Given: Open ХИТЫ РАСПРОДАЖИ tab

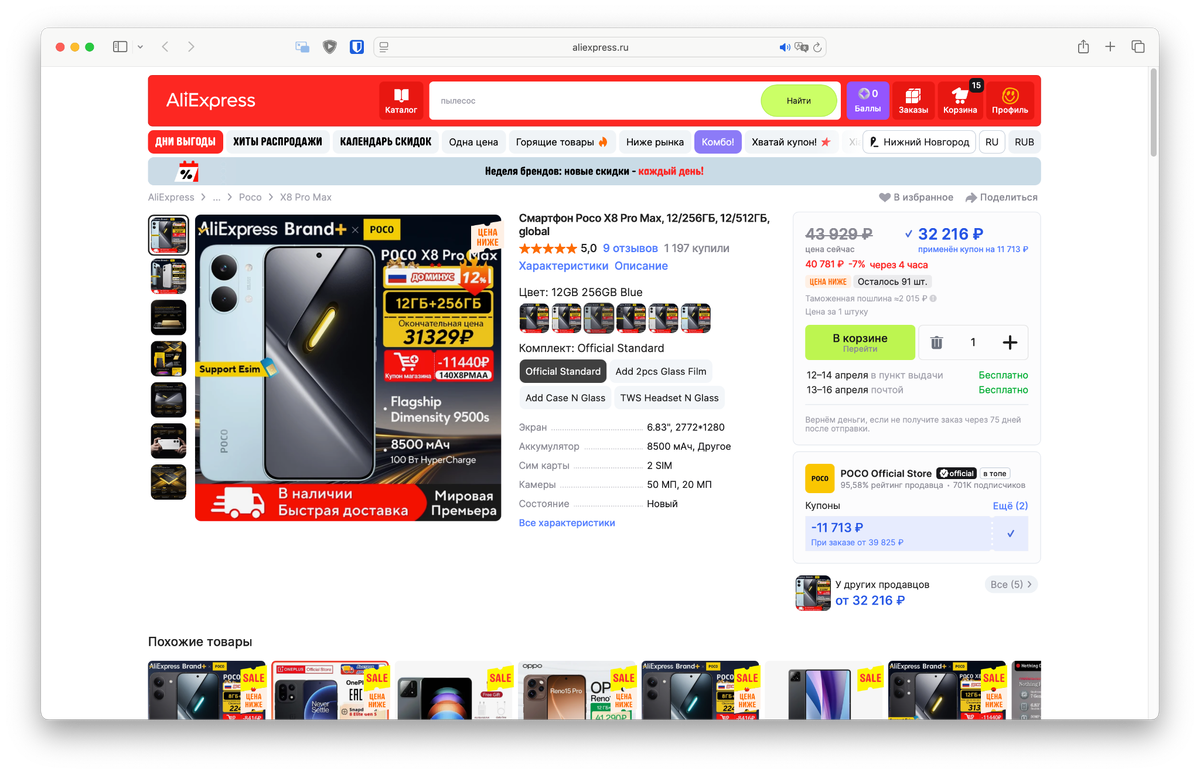Looking at the screenshot, I should click(x=278, y=142).
